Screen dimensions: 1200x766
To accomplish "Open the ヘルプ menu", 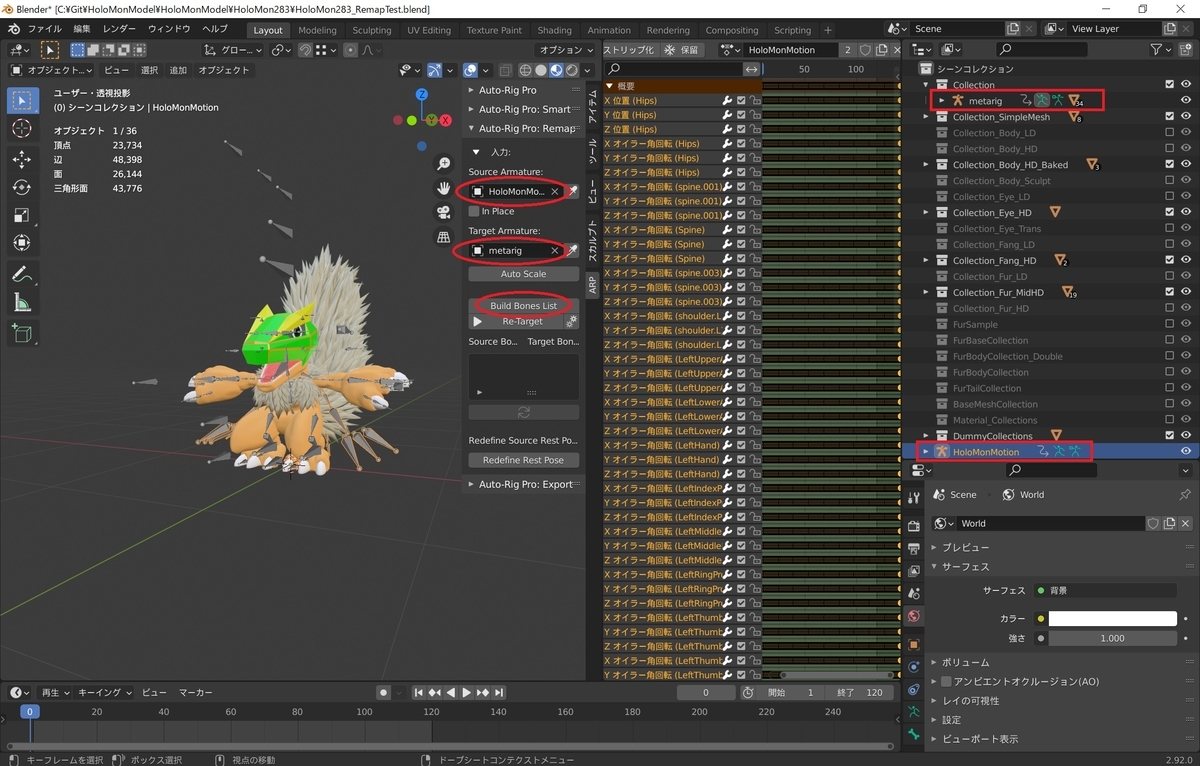I will tap(215, 29).
